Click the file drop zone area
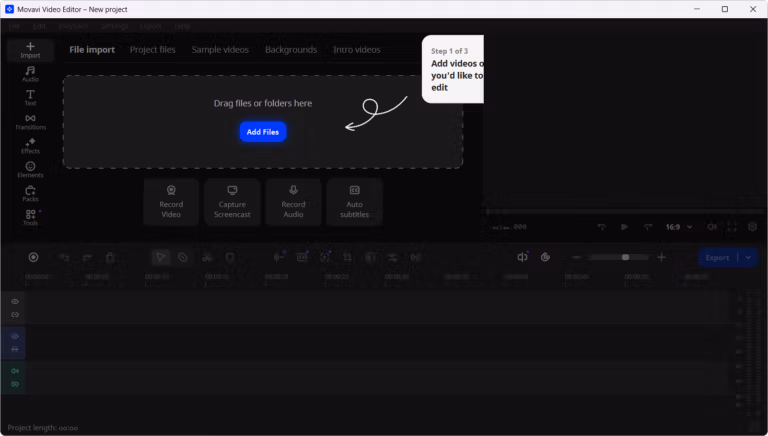The width and height of the screenshot is (768, 436). (x=263, y=122)
